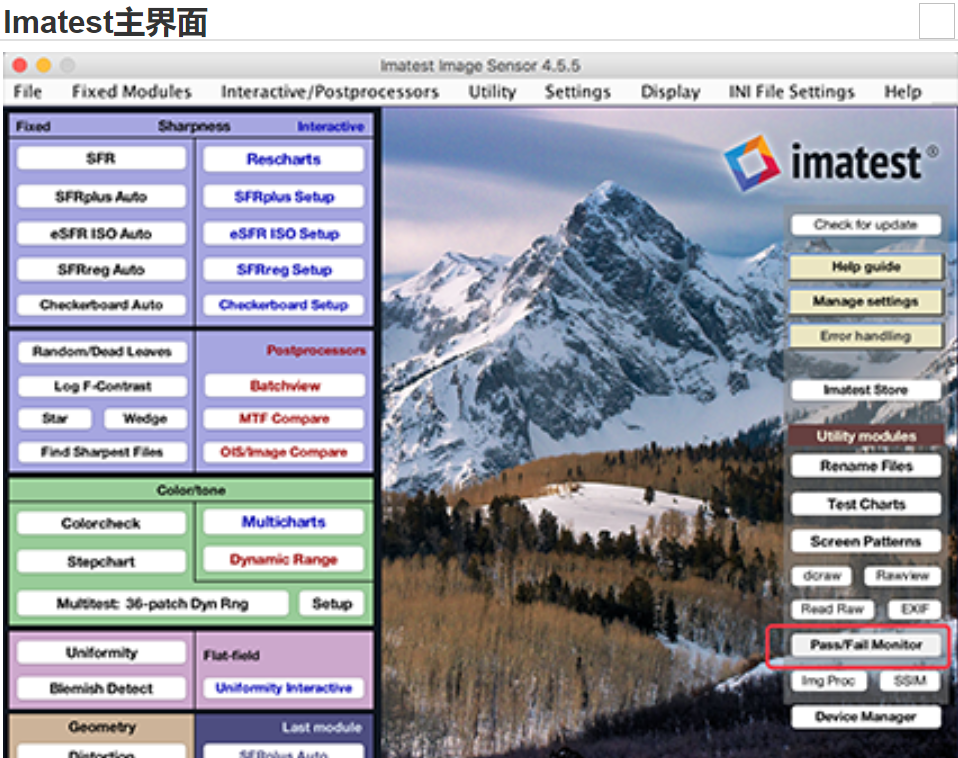The image size is (958, 758).
Task: Launch the Dynamic Range module
Action: pyautogui.click(x=283, y=560)
